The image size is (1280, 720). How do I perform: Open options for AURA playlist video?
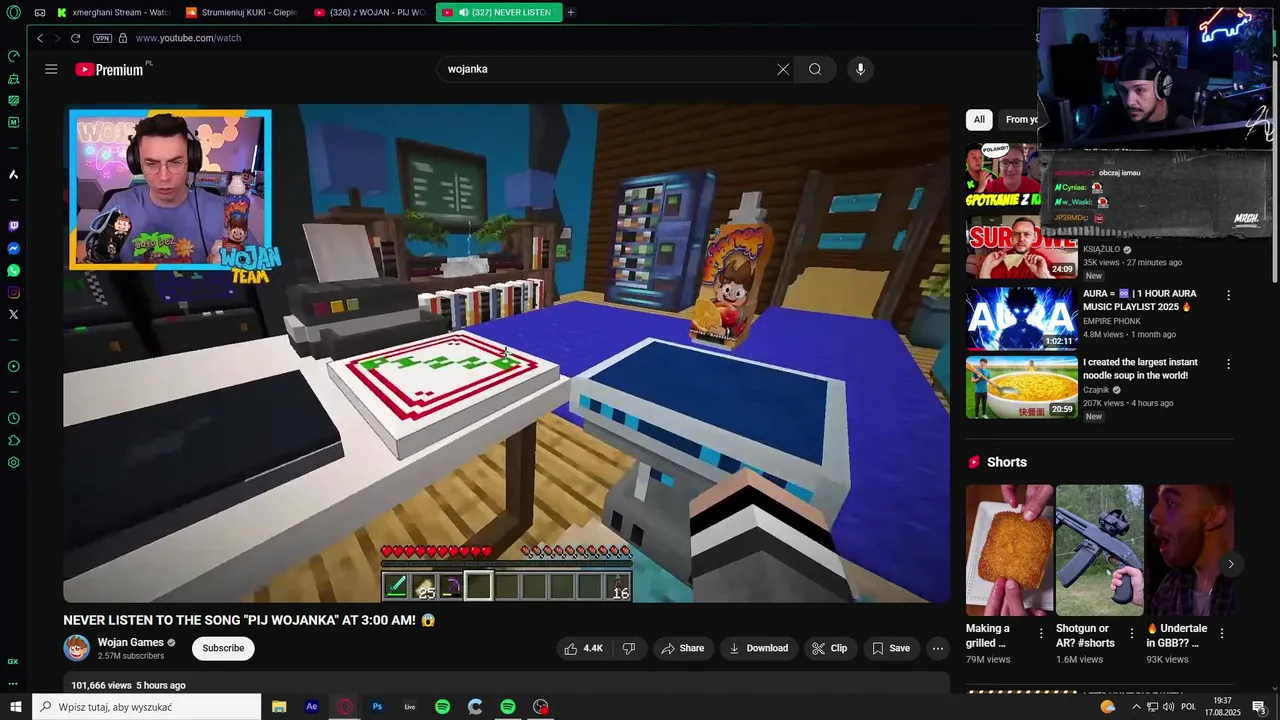1229,295
